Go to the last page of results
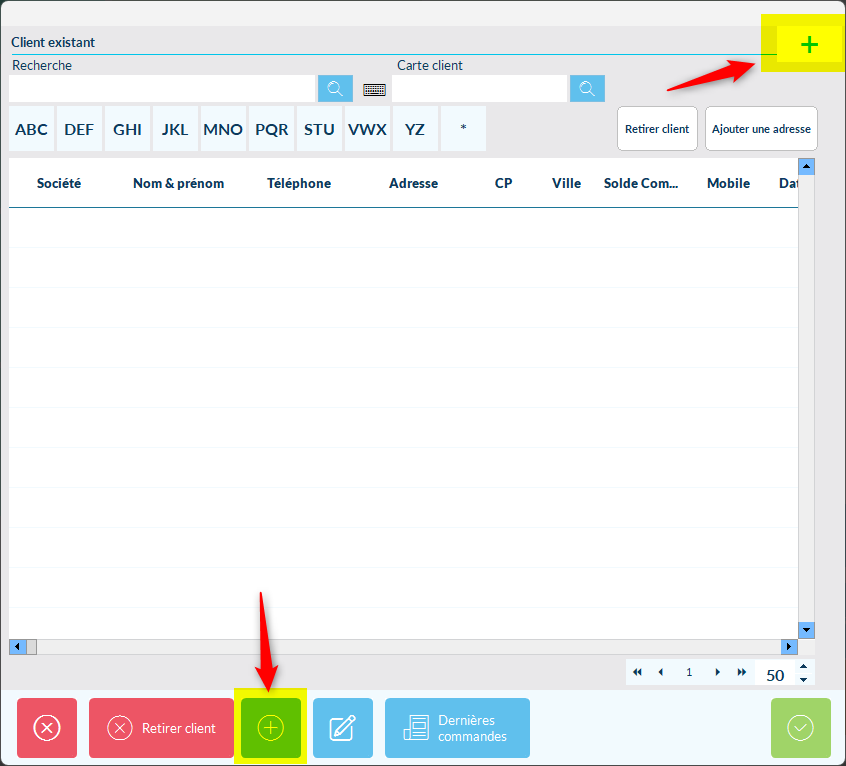The height and width of the screenshot is (766, 846). point(742,672)
